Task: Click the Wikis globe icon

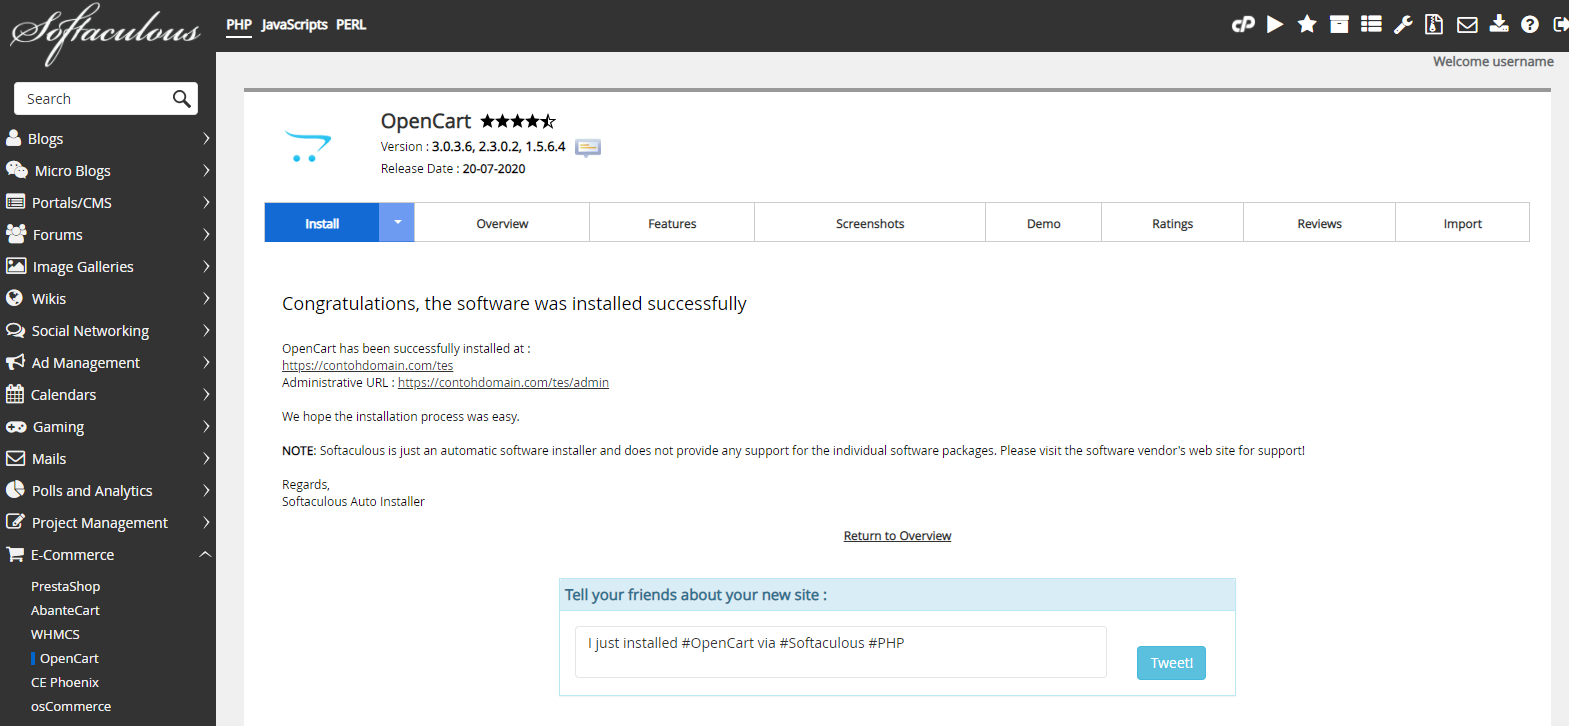Action: [14, 298]
